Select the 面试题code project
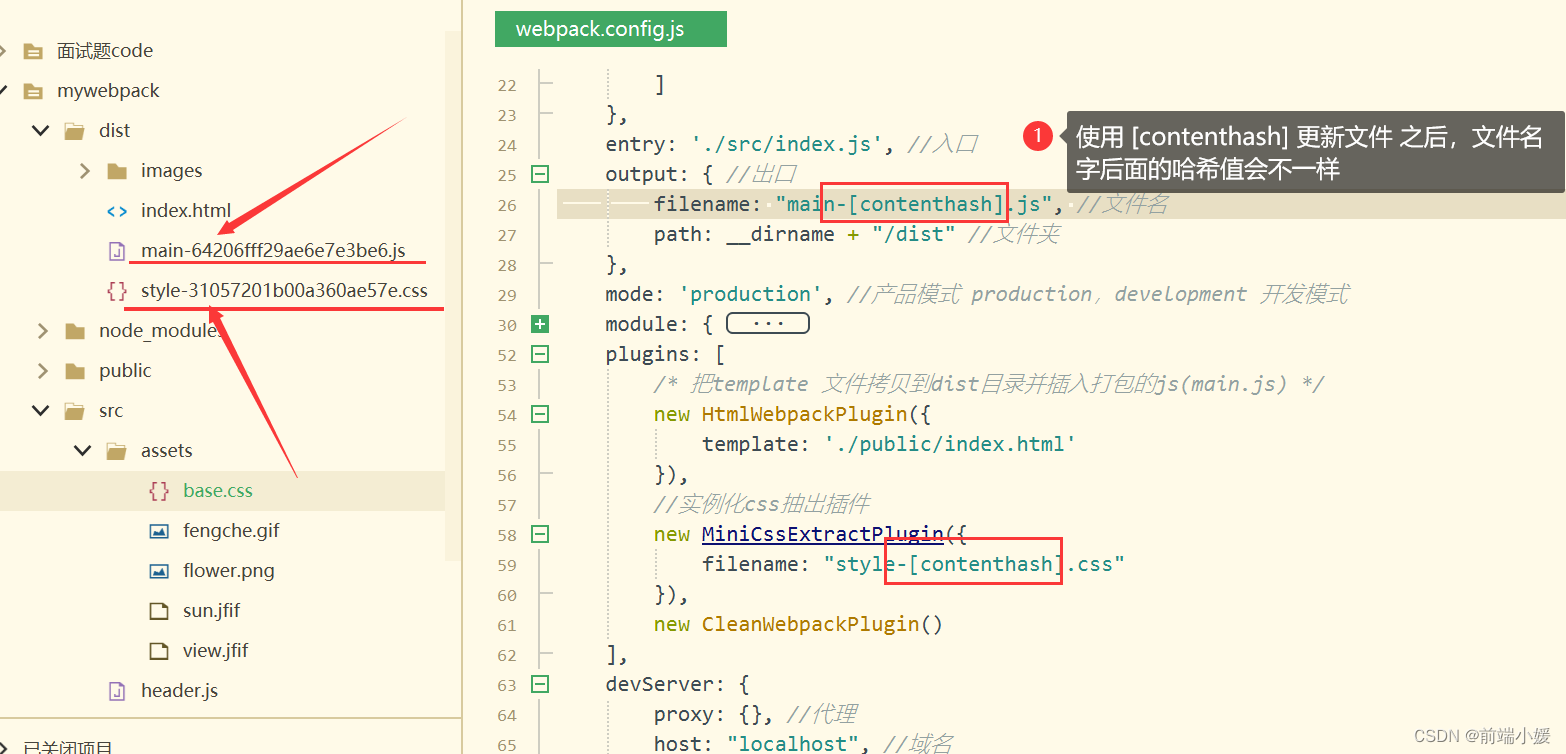Image resolution: width=1566 pixels, height=754 pixels. 105,50
